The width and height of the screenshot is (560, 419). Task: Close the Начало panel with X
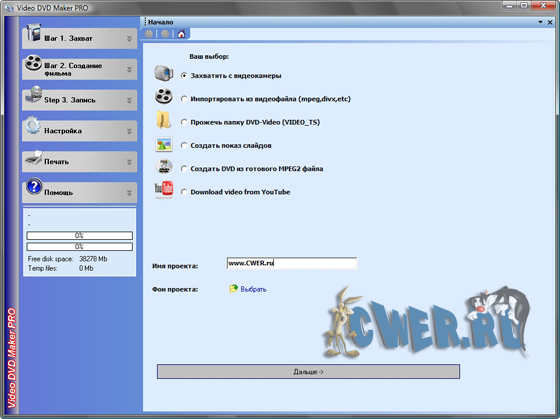click(x=550, y=22)
